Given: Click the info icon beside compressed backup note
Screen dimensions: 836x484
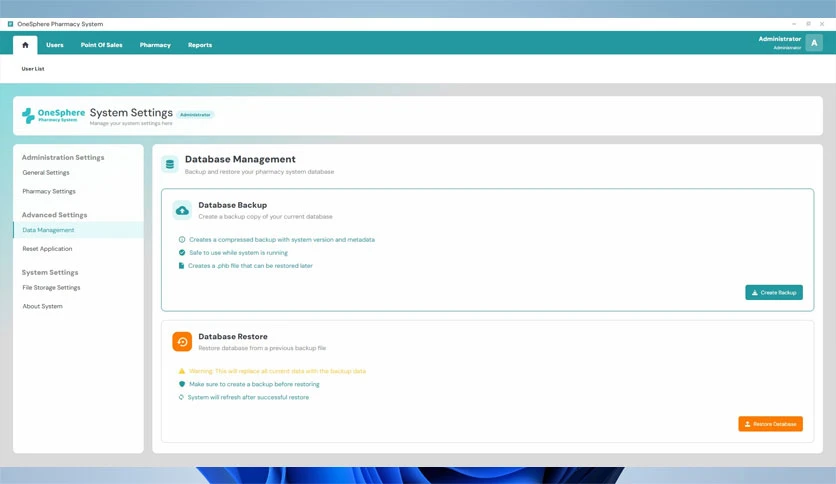Looking at the screenshot, I should coord(182,240).
